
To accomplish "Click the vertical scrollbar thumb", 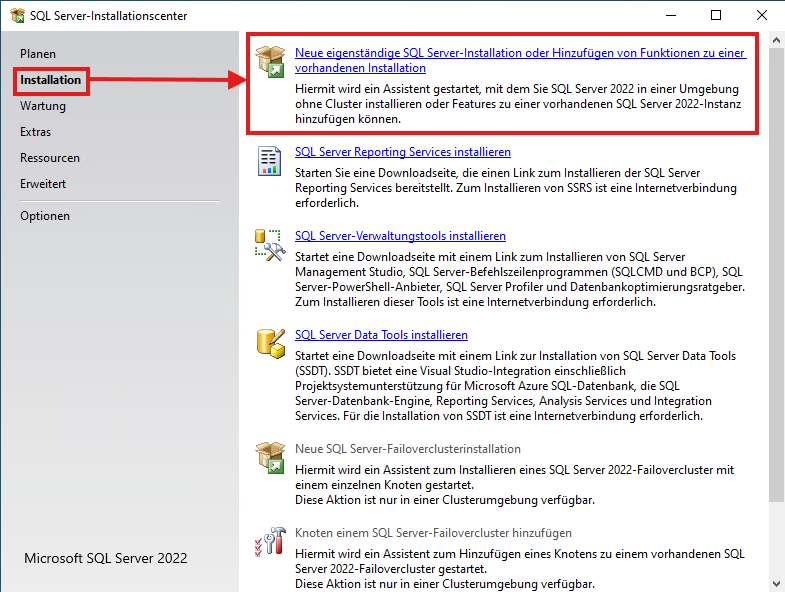I will click(777, 274).
